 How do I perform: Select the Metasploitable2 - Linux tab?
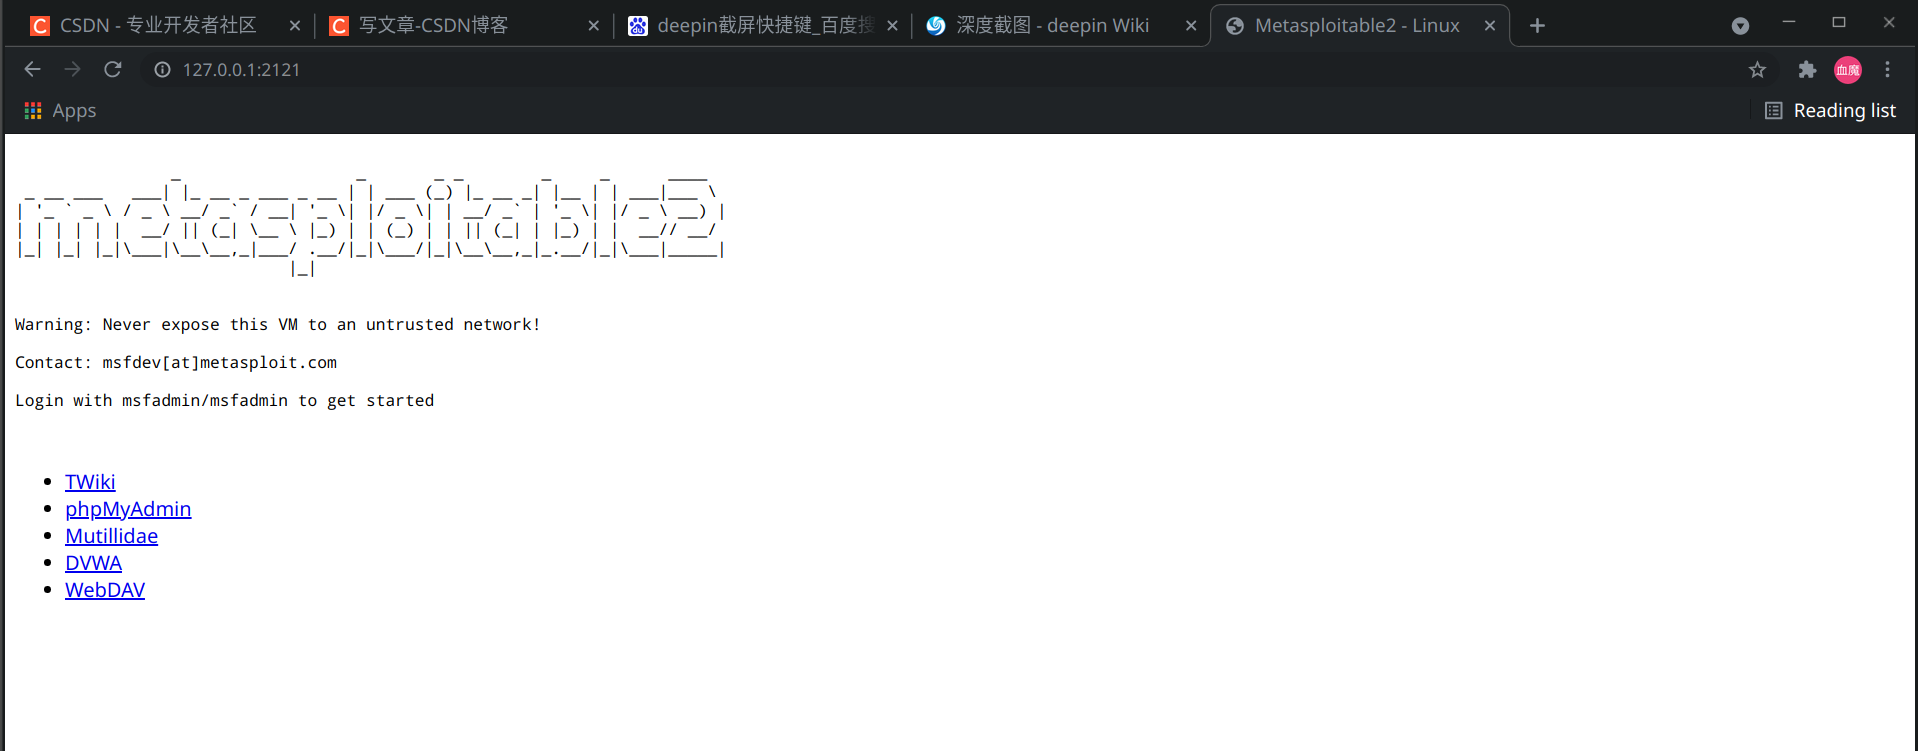pos(1358,25)
